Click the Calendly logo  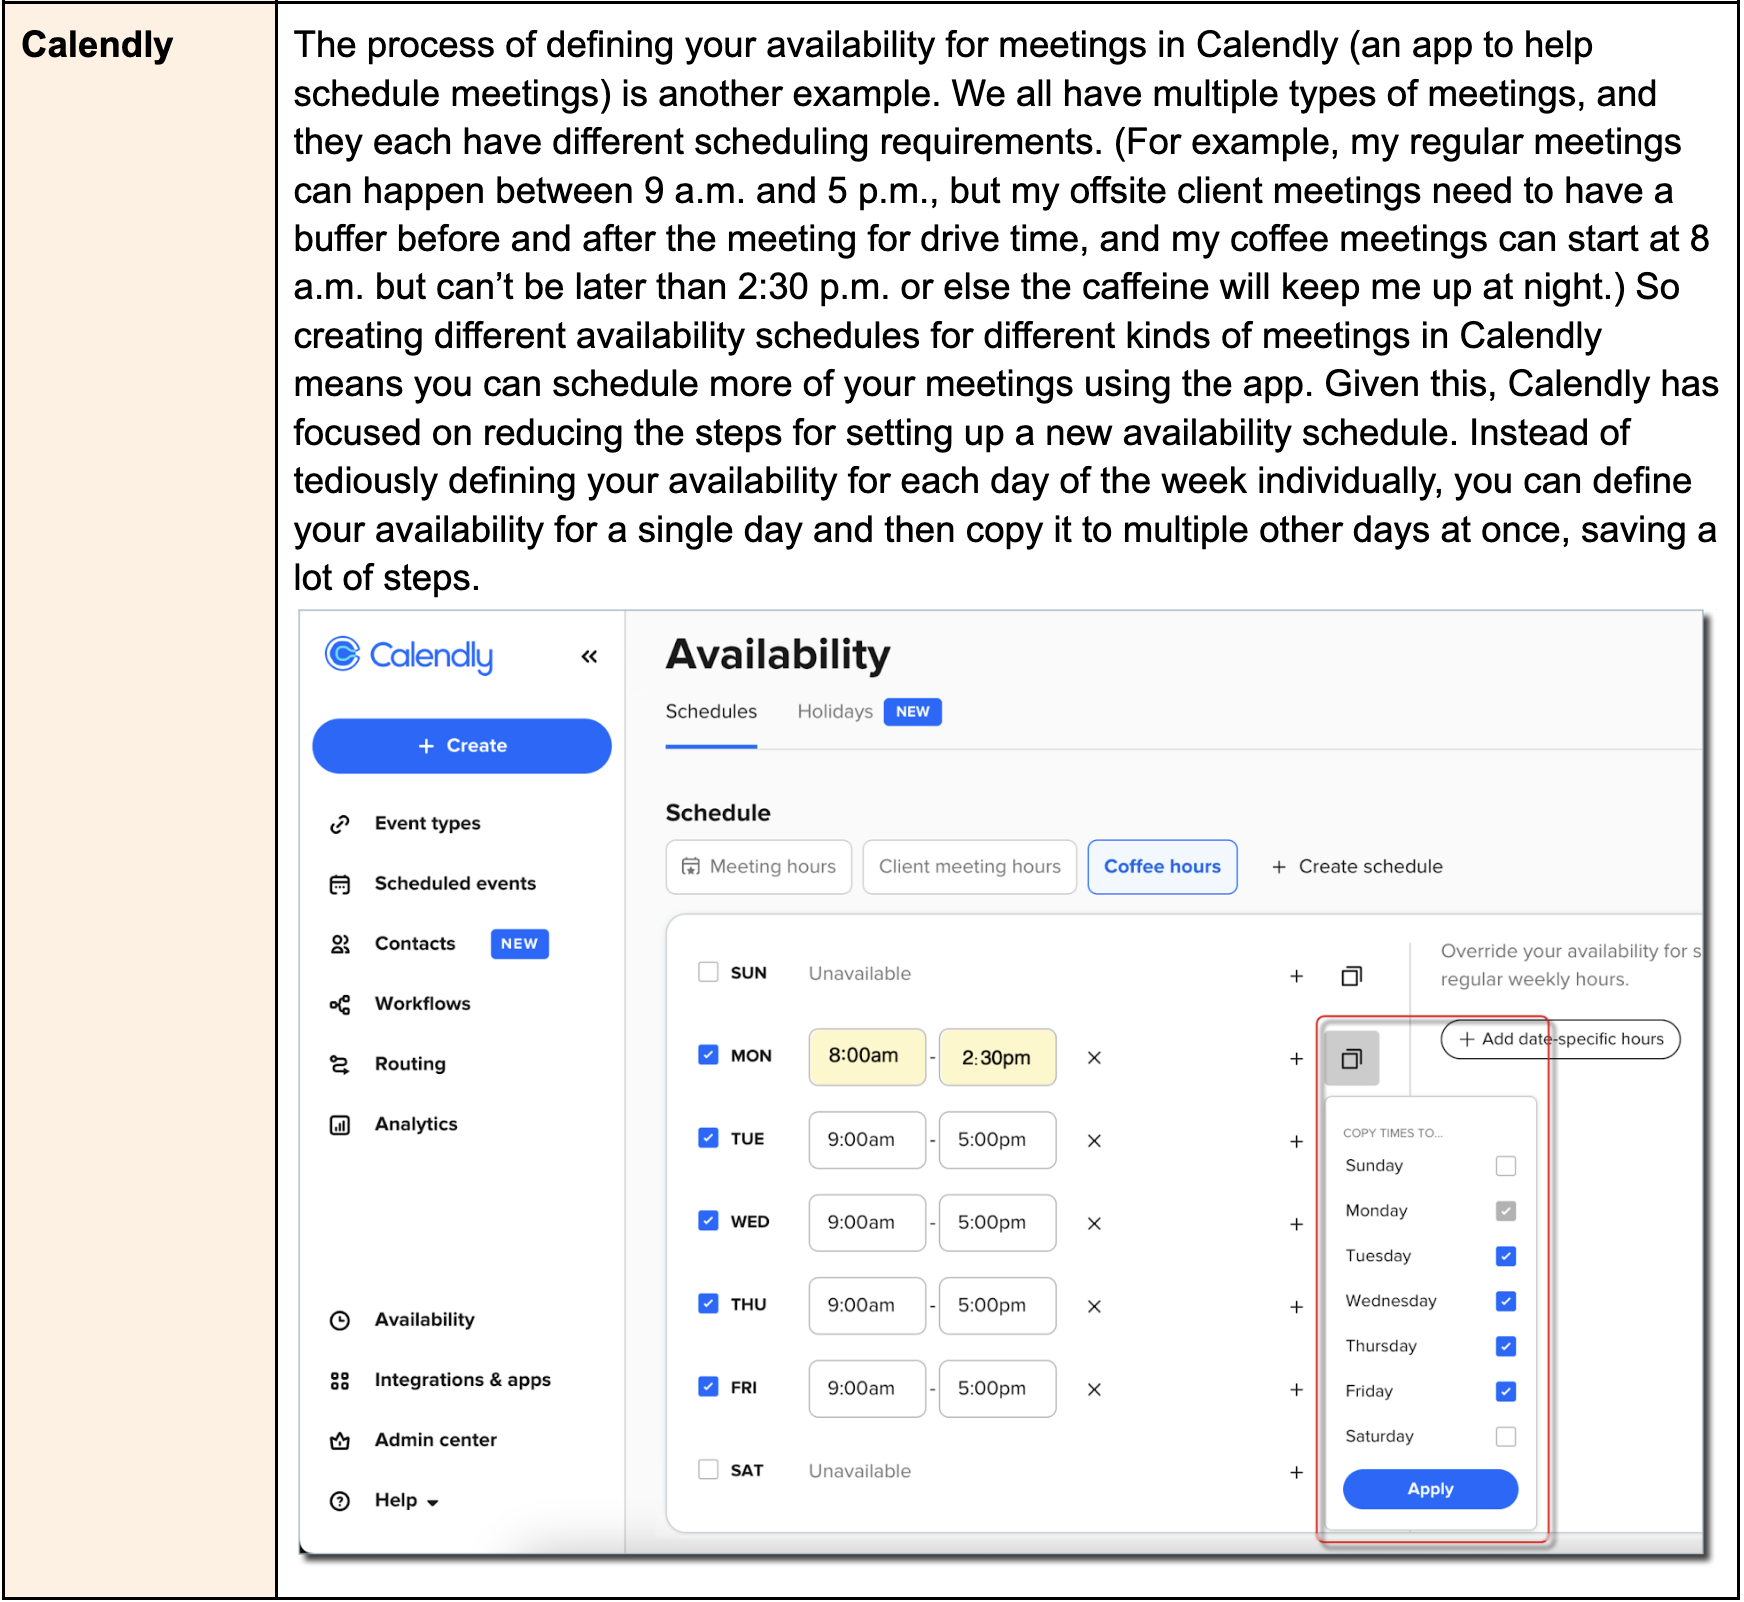(409, 655)
